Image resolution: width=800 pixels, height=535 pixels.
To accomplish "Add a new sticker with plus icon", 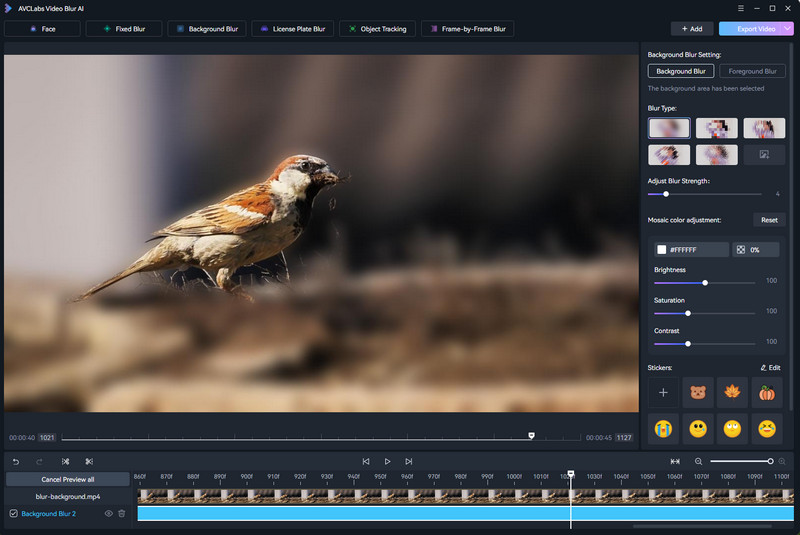I will point(663,392).
